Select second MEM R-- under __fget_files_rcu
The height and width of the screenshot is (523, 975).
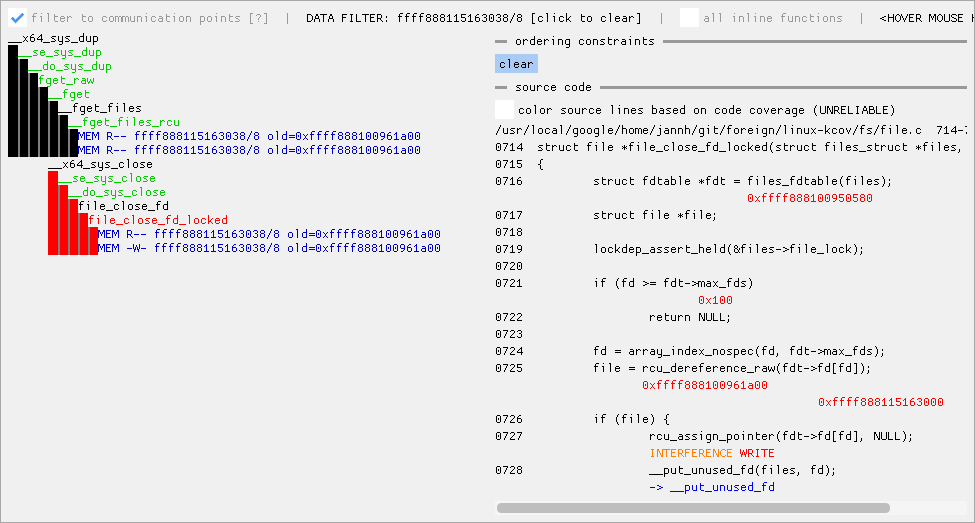[249, 150]
